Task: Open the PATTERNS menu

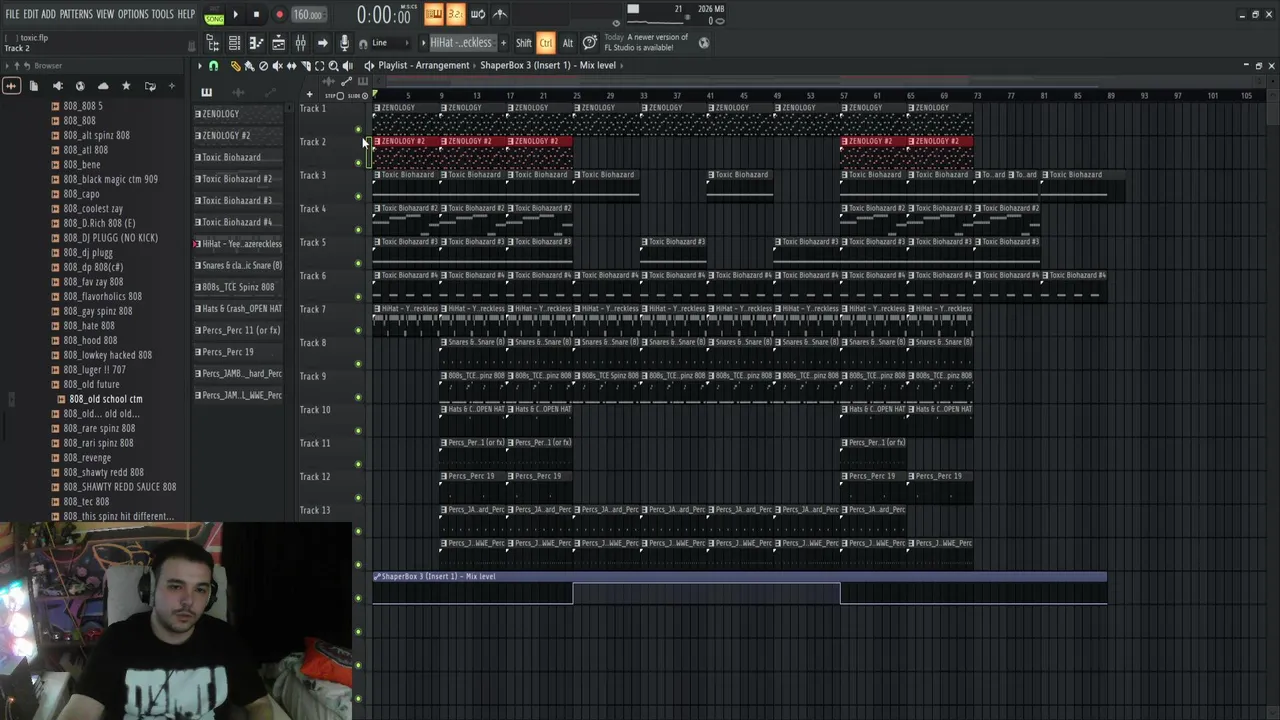Action: (x=76, y=14)
